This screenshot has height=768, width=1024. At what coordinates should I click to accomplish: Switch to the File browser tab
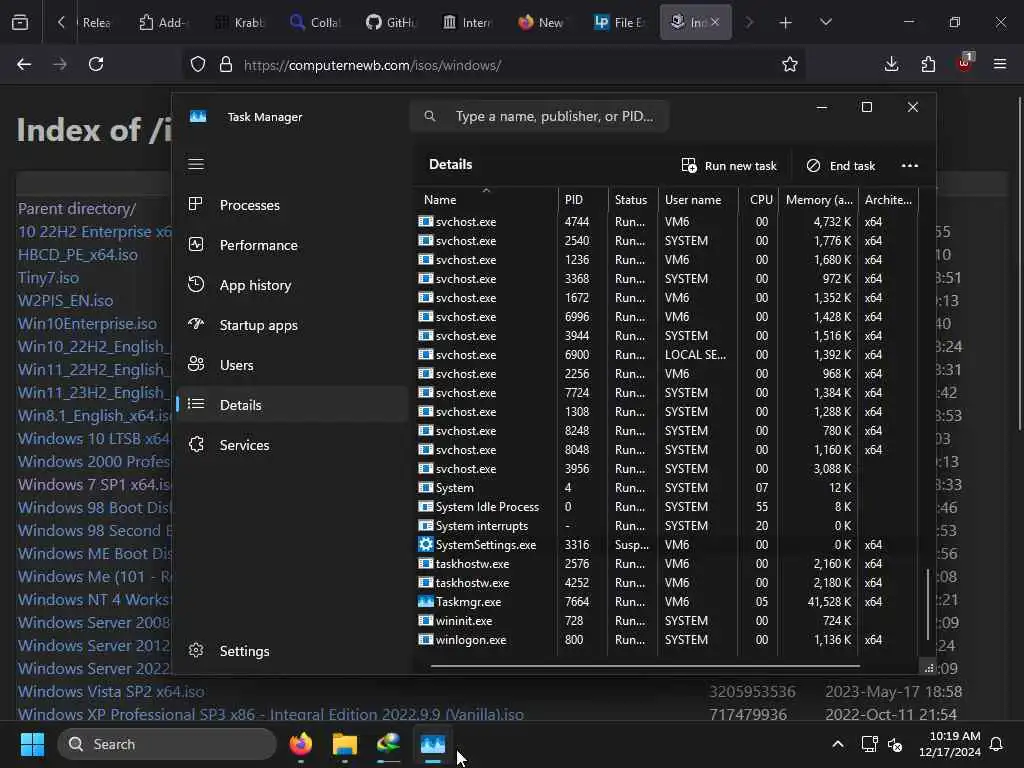click(x=619, y=23)
